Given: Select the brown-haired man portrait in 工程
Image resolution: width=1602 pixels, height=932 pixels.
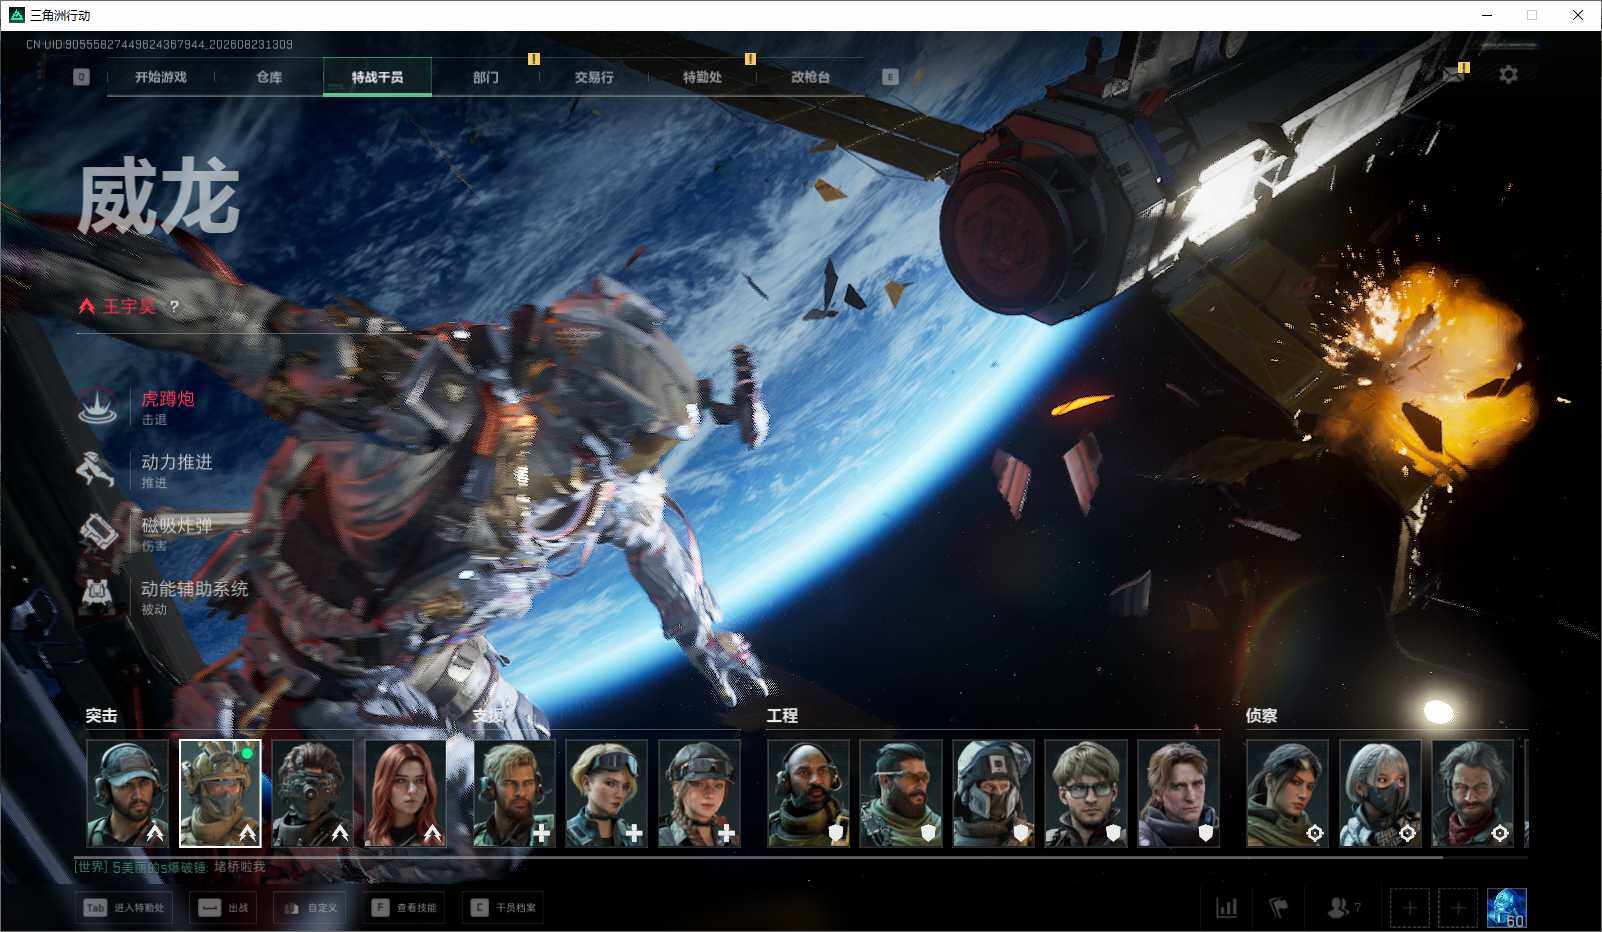Looking at the screenshot, I should [1178, 793].
